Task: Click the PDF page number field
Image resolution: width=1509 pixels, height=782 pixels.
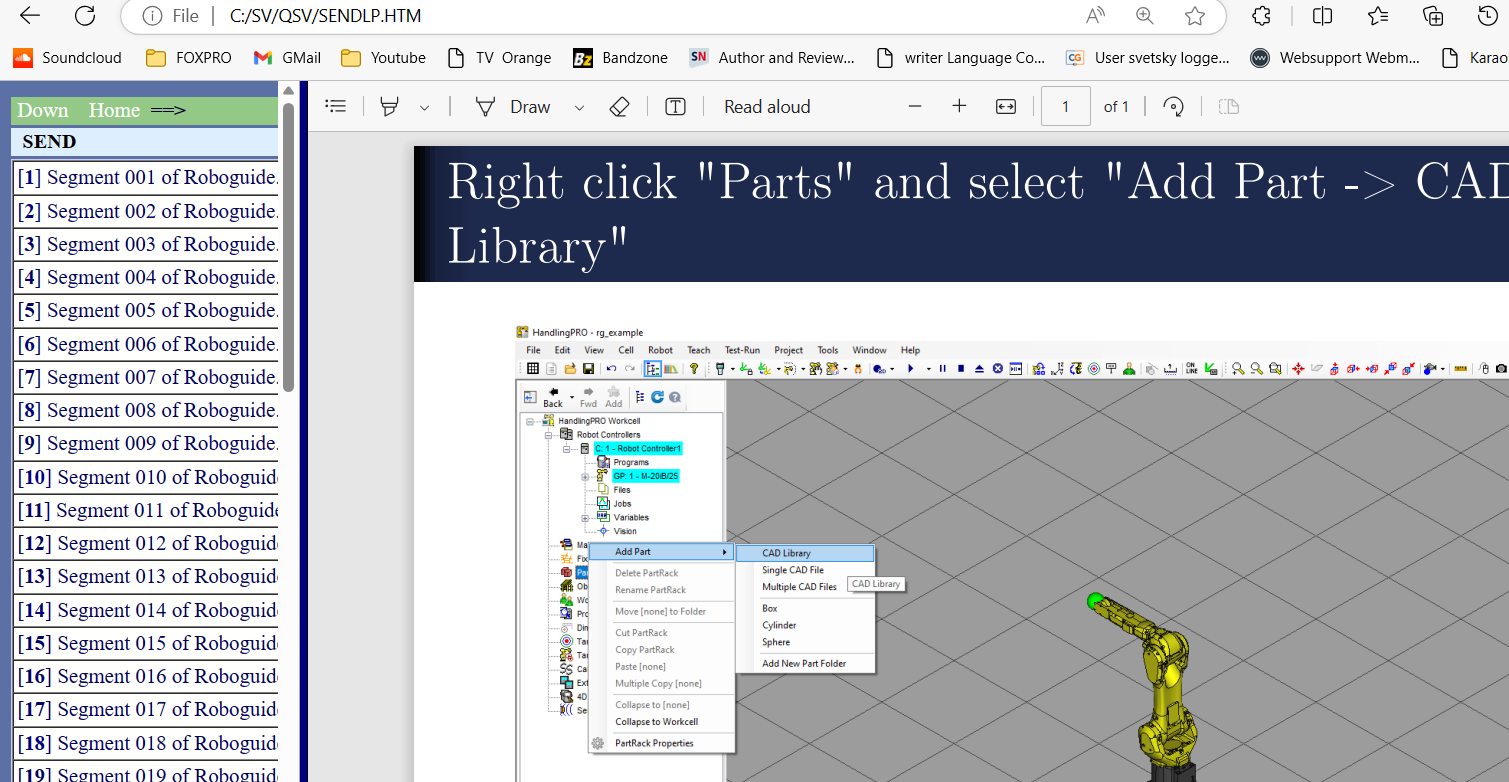Action: pyautogui.click(x=1065, y=107)
